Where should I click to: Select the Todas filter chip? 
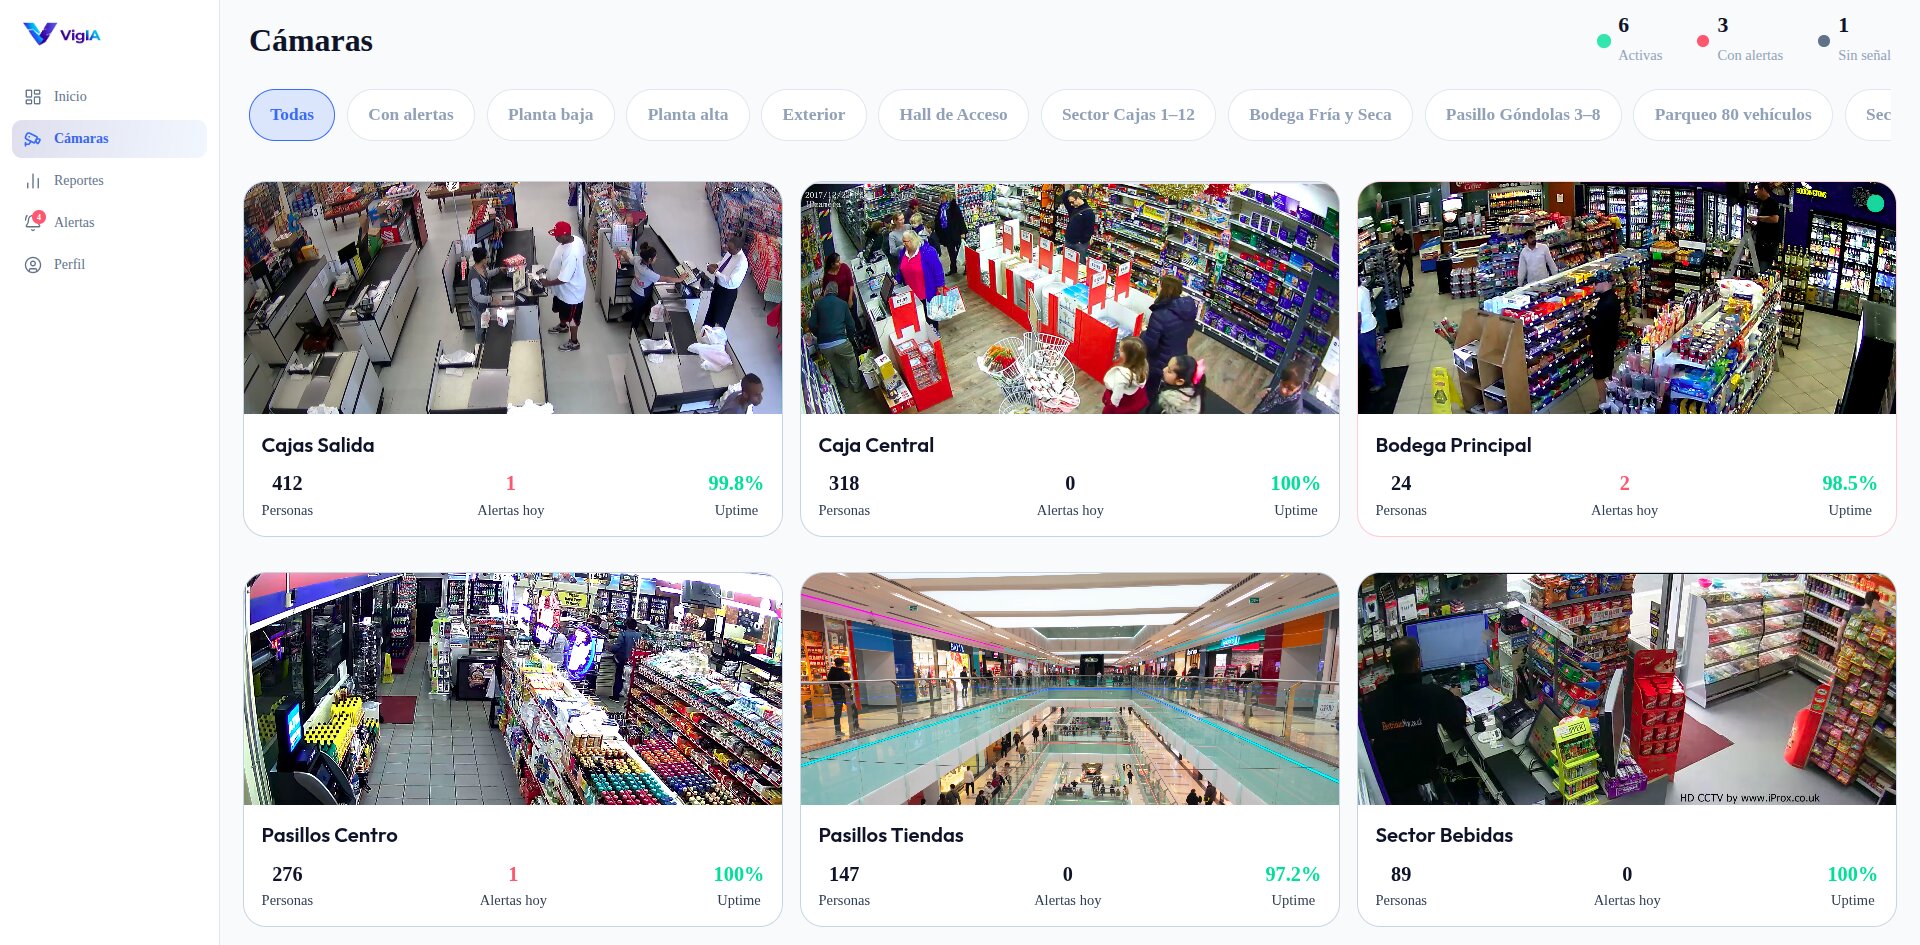click(292, 115)
